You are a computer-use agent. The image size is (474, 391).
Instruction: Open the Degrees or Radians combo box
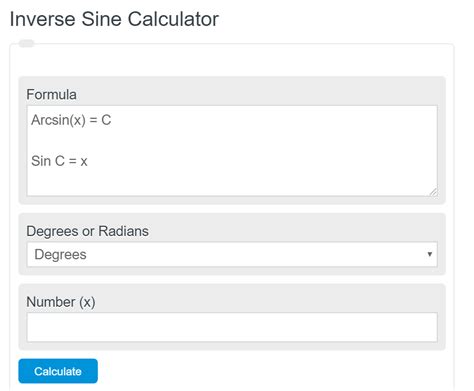[x=232, y=254]
